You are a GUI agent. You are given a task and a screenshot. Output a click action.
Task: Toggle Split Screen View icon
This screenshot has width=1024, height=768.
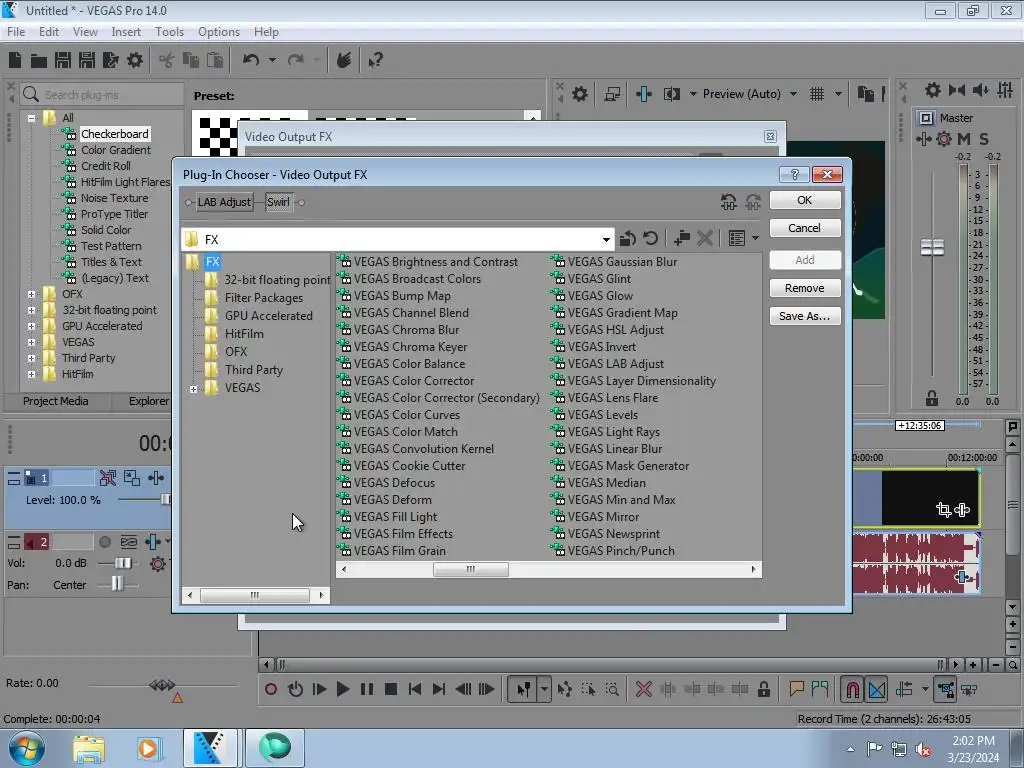(672, 94)
